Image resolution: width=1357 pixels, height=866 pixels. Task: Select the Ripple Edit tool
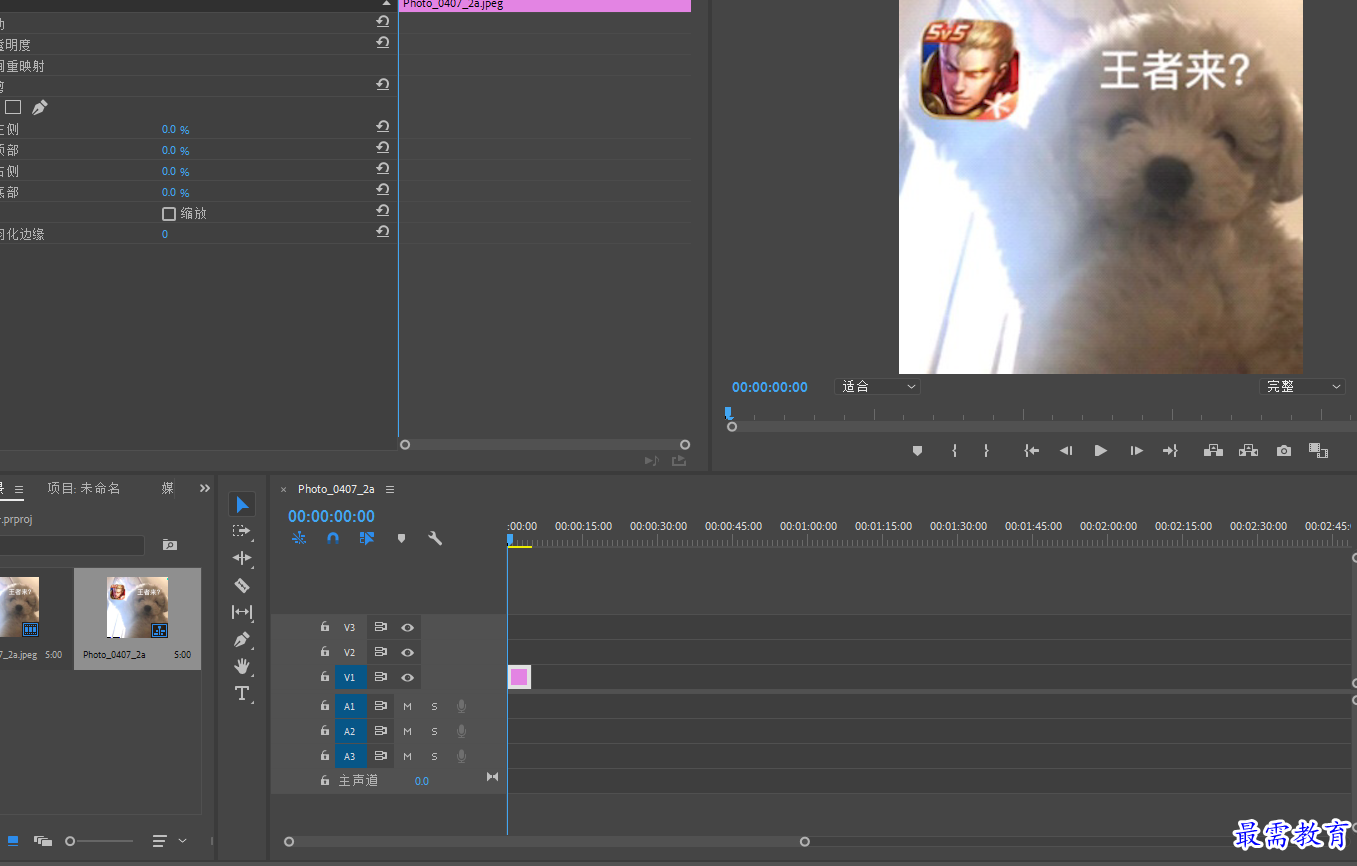pos(242,558)
